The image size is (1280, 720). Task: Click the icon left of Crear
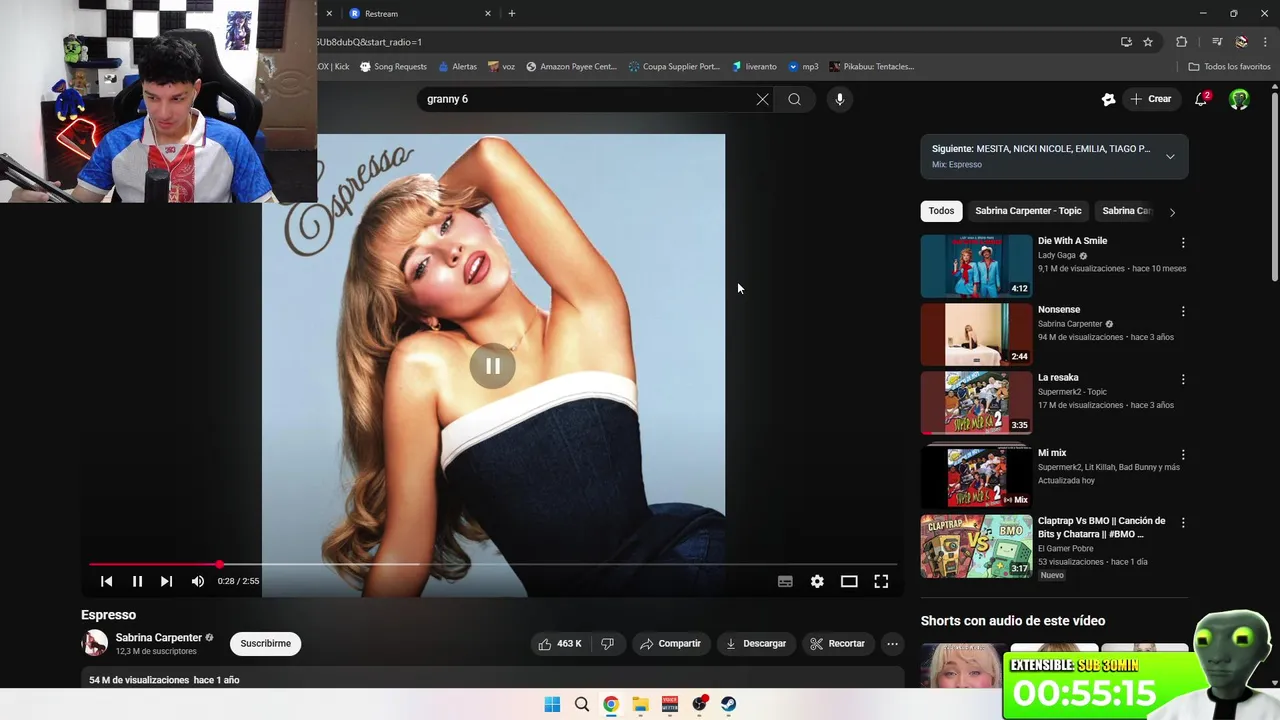click(x=1108, y=99)
